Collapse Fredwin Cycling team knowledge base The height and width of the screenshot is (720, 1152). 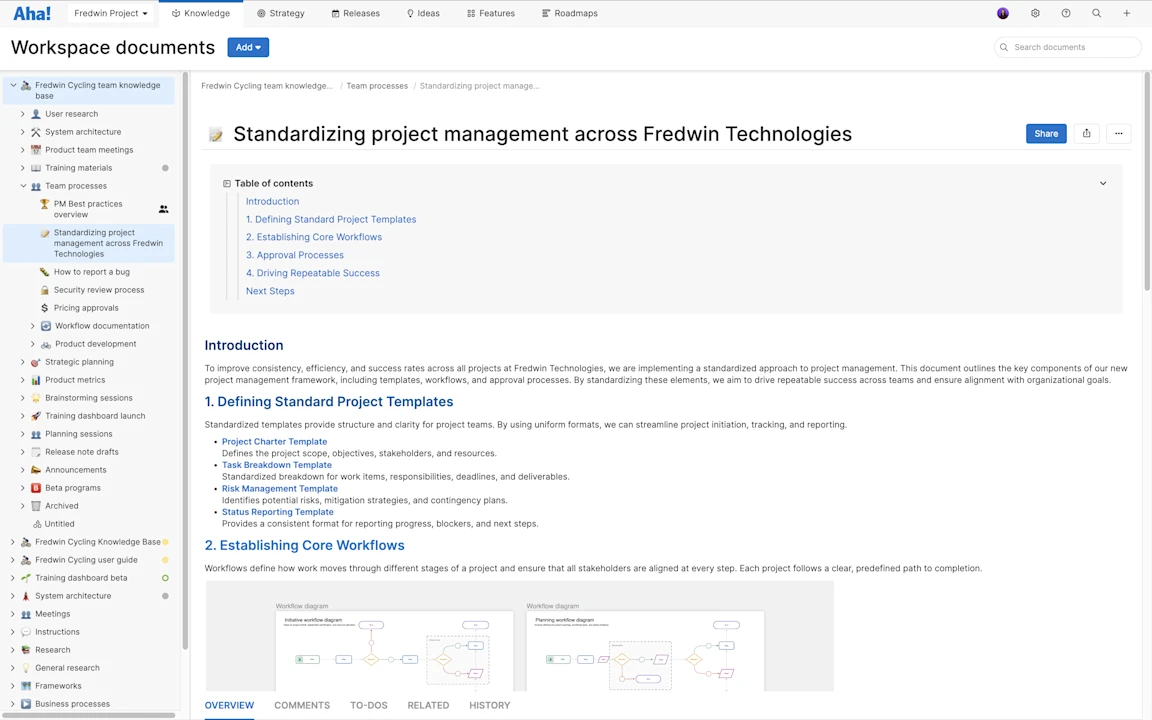(x=12, y=85)
